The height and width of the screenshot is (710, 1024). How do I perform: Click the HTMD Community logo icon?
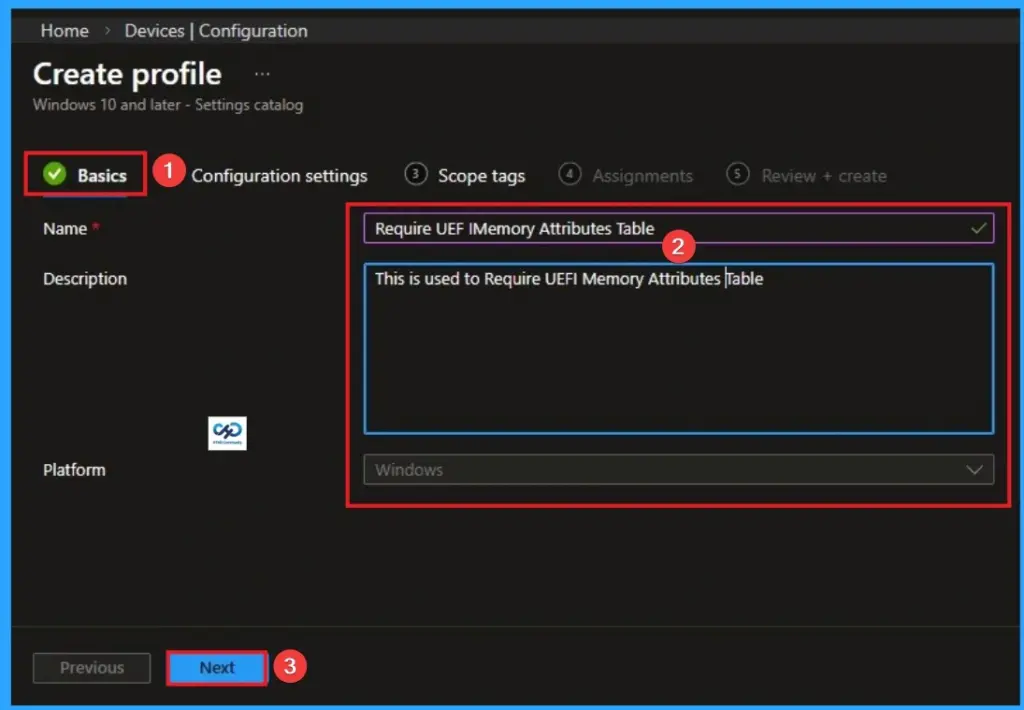click(x=227, y=433)
